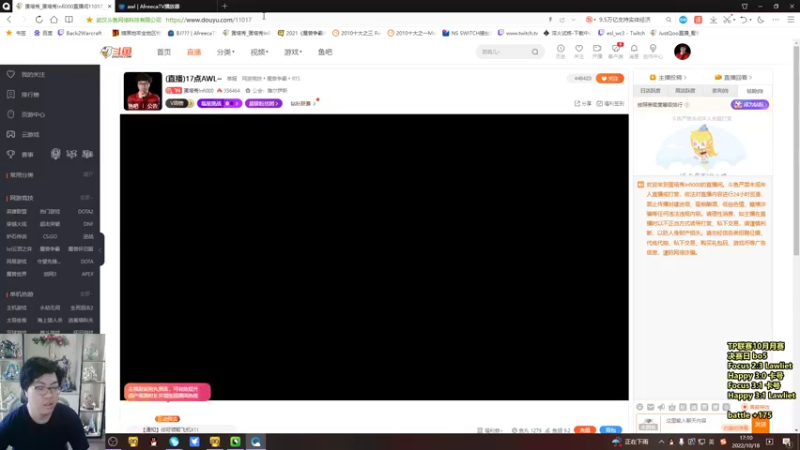Reload the page with refresh icon
The height and width of the screenshot is (450, 800).
pyautogui.click(x=39, y=19)
